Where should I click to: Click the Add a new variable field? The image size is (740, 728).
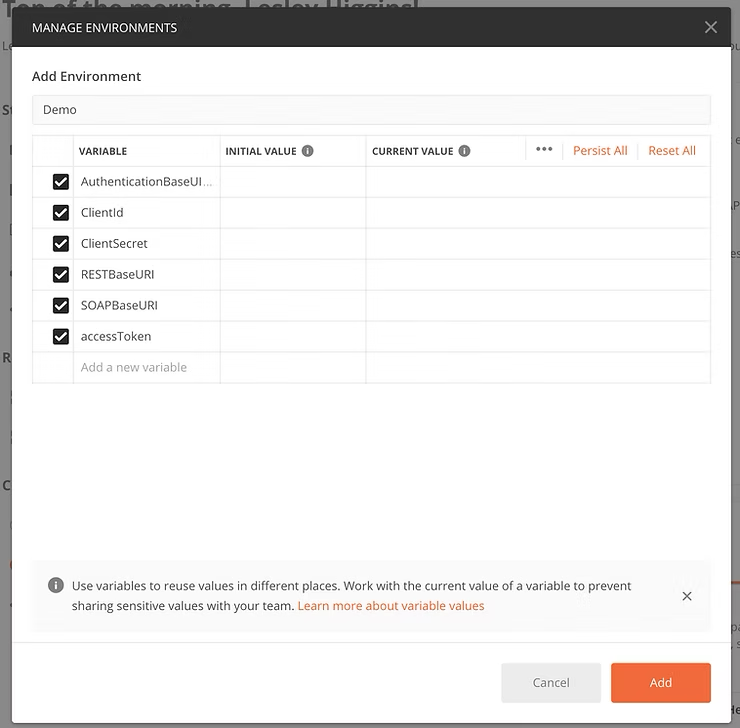146,368
